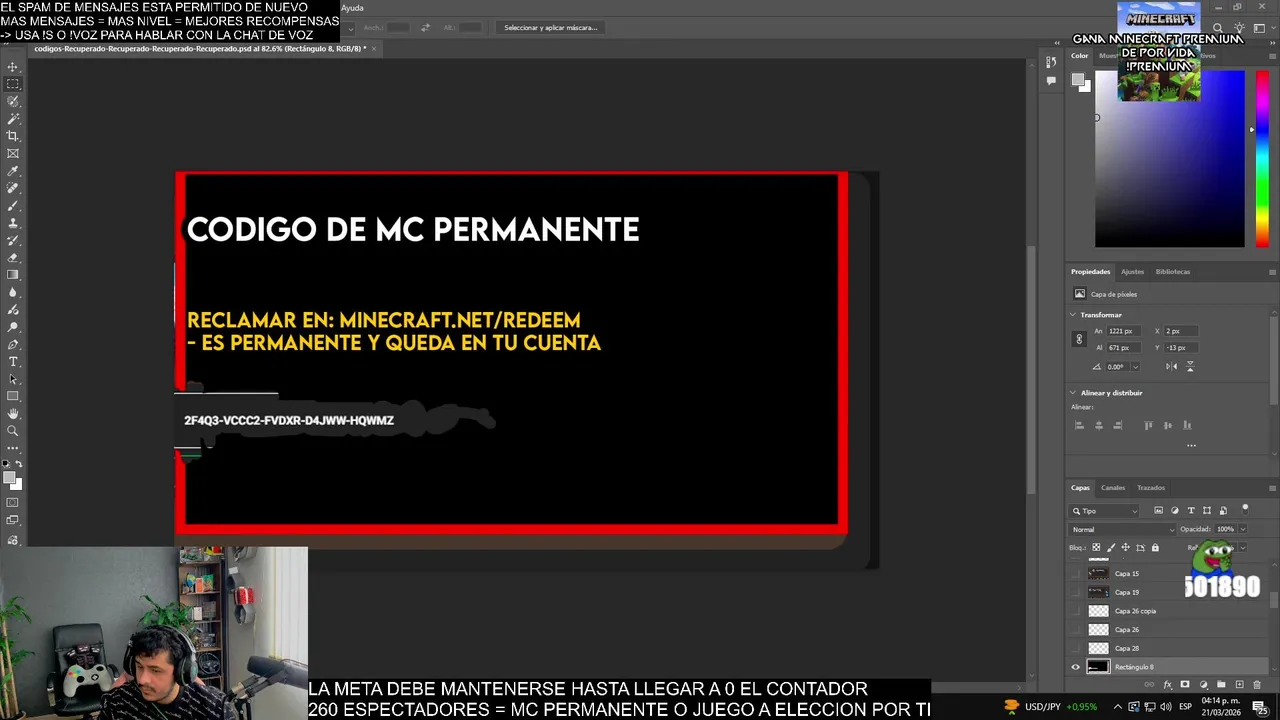1280x720 pixels.
Task: Delete layer with the trash icon
Action: pos(1257,685)
